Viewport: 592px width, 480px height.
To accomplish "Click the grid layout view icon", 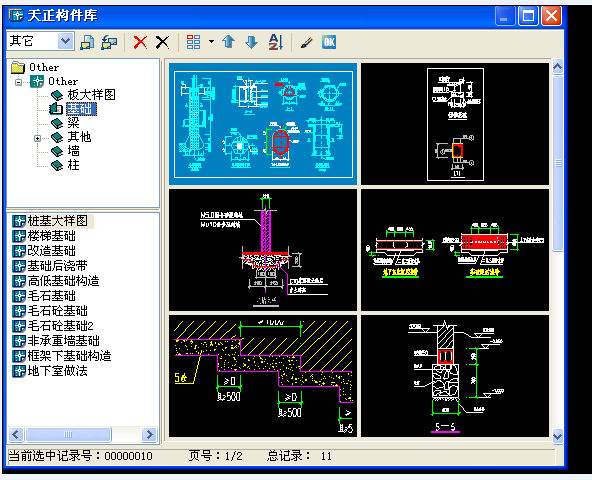I will (x=193, y=42).
